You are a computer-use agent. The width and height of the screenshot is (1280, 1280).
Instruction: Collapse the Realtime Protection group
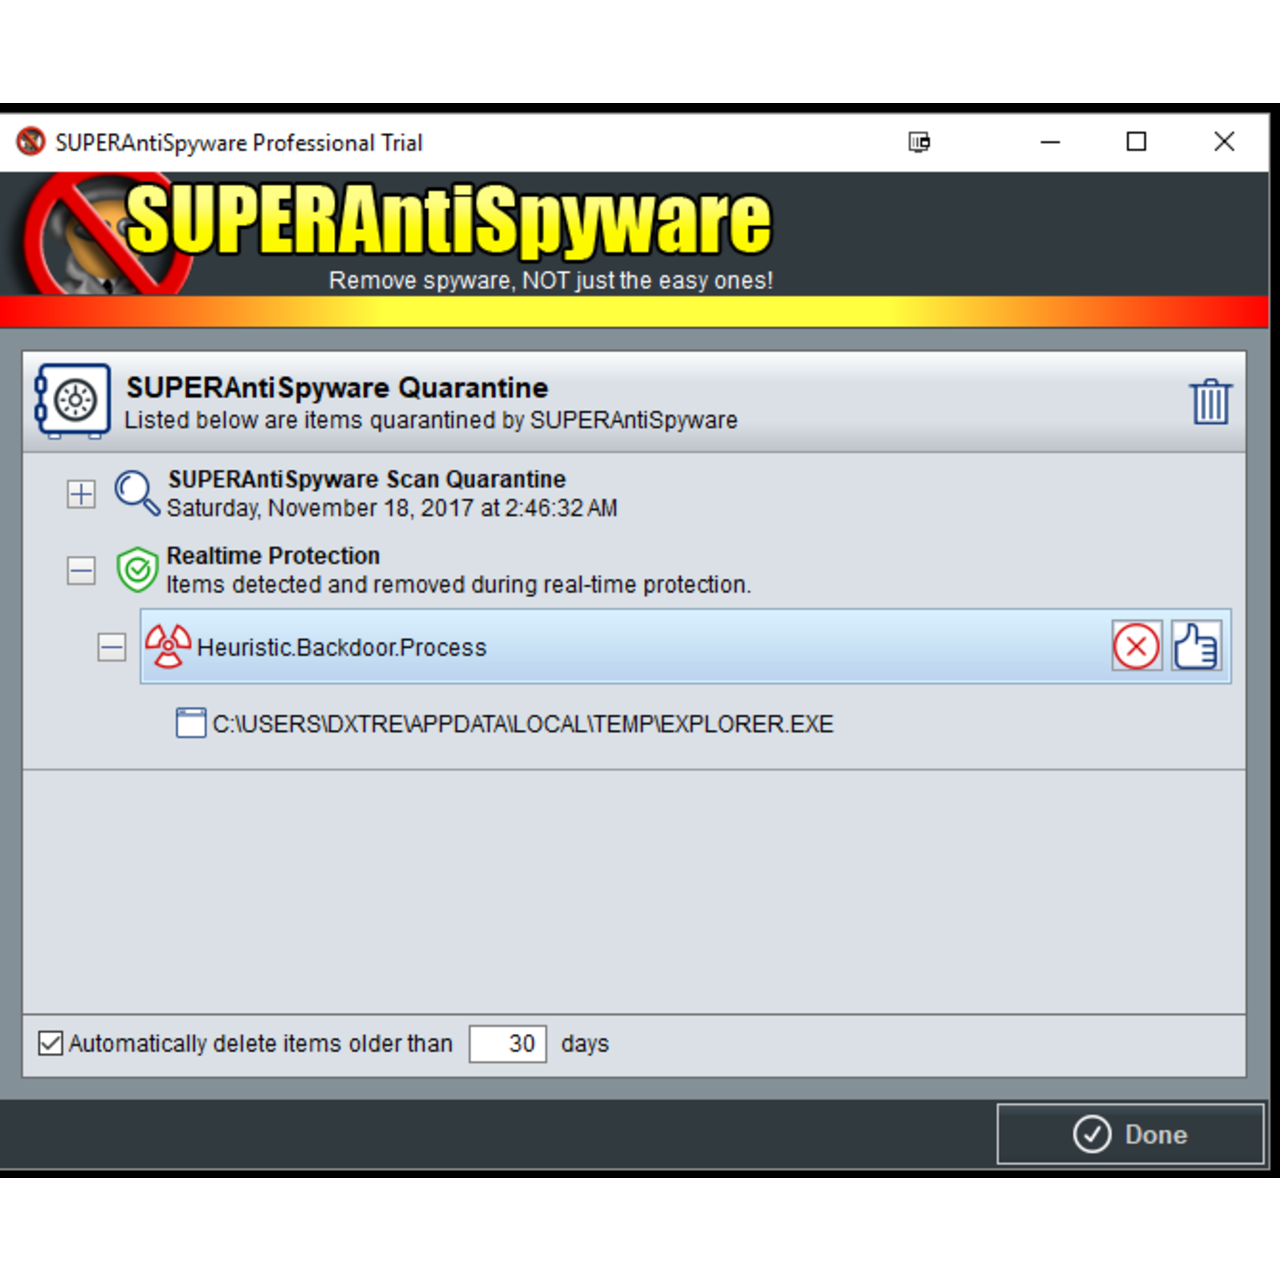81,570
